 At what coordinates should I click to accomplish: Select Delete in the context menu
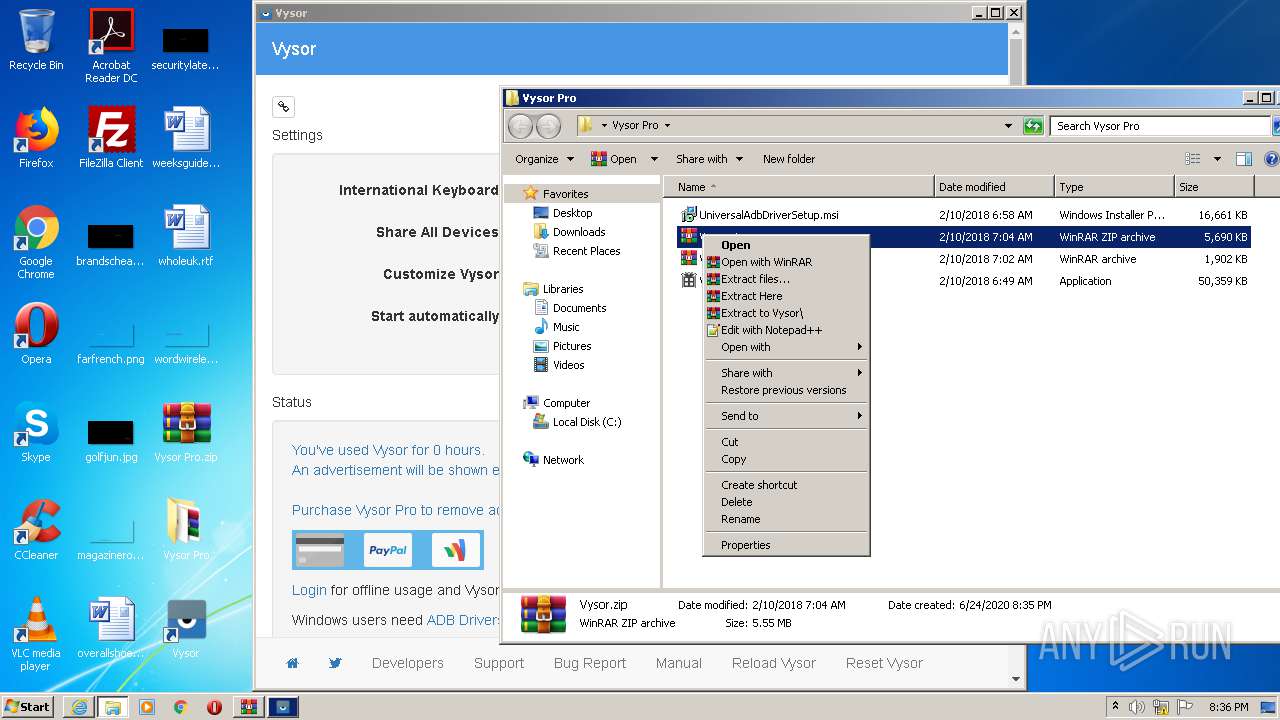click(785, 502)
